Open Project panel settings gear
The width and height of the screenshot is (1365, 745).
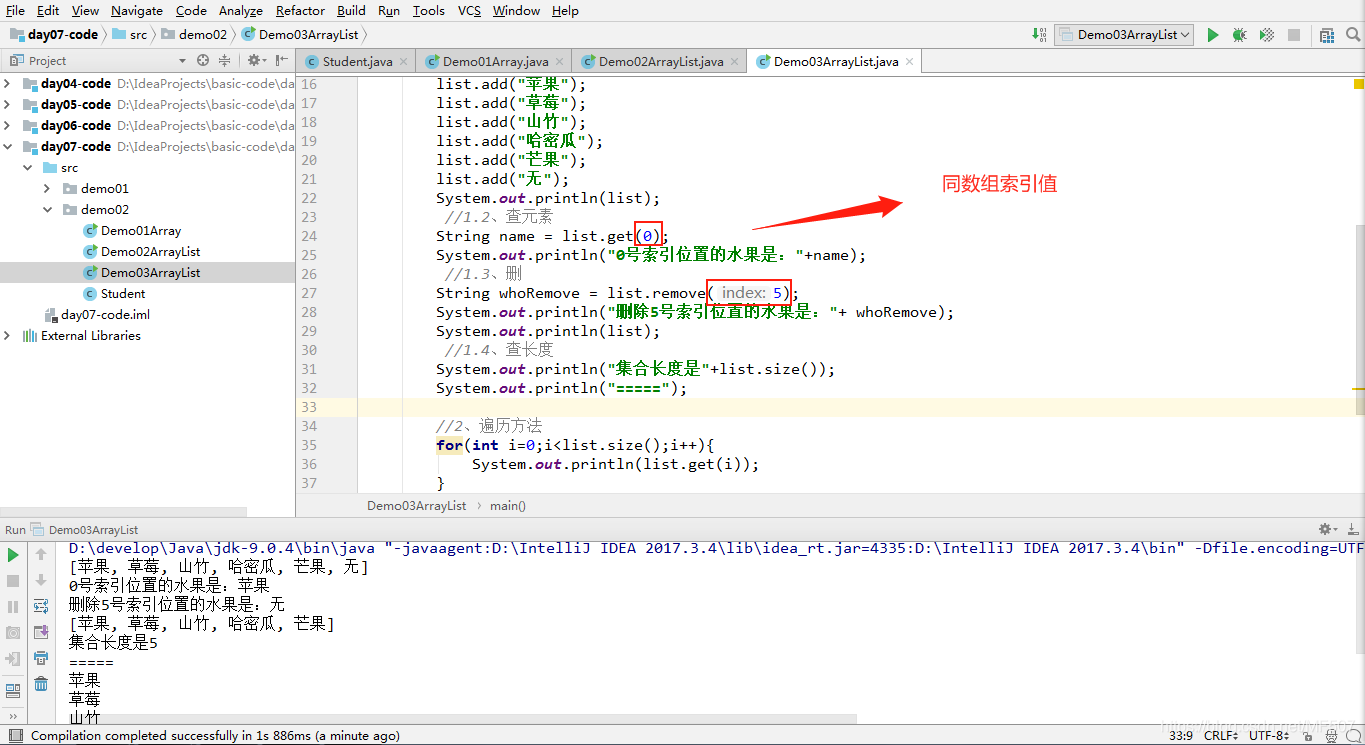[x=255, y=61]
